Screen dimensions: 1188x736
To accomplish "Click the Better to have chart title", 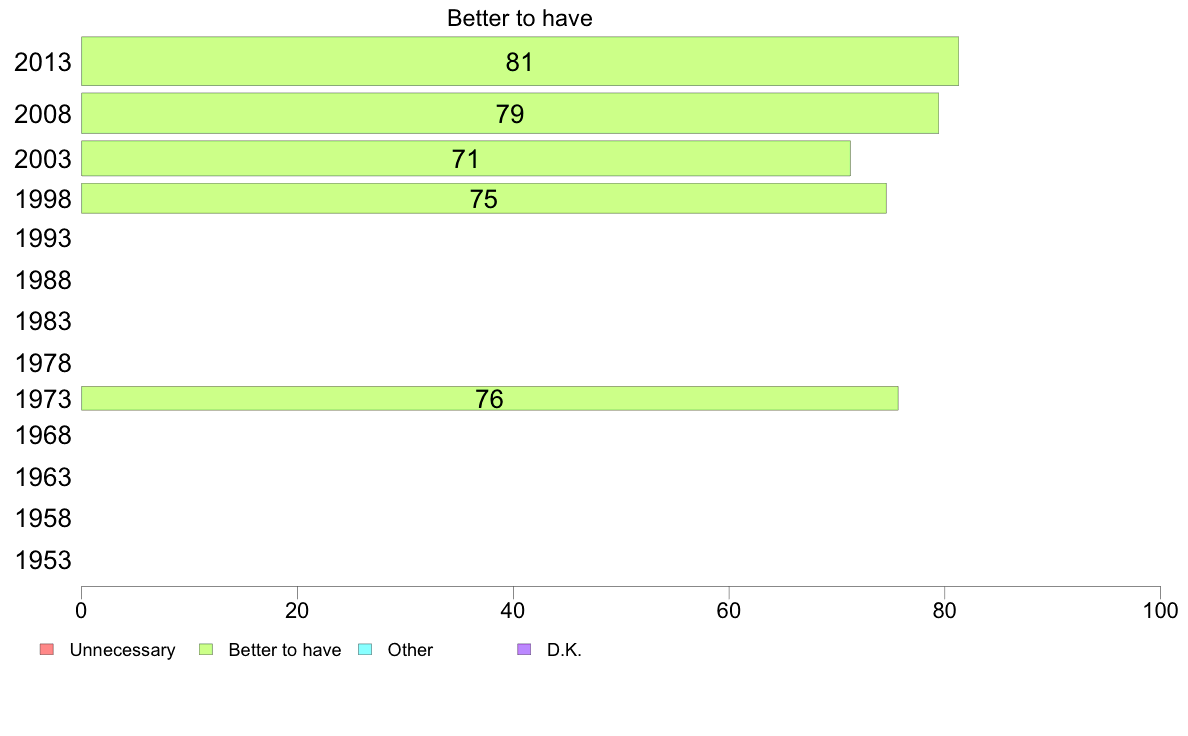I will (x=520, y=18).
